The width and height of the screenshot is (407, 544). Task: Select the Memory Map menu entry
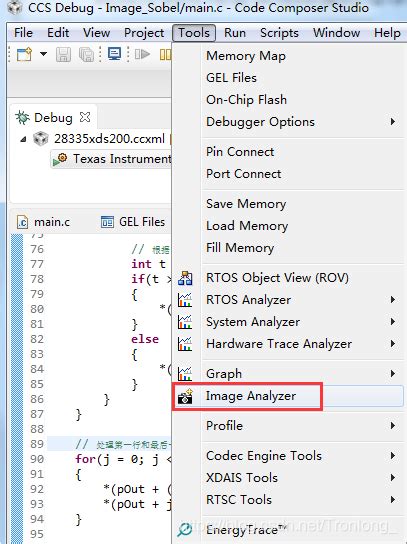246,56
